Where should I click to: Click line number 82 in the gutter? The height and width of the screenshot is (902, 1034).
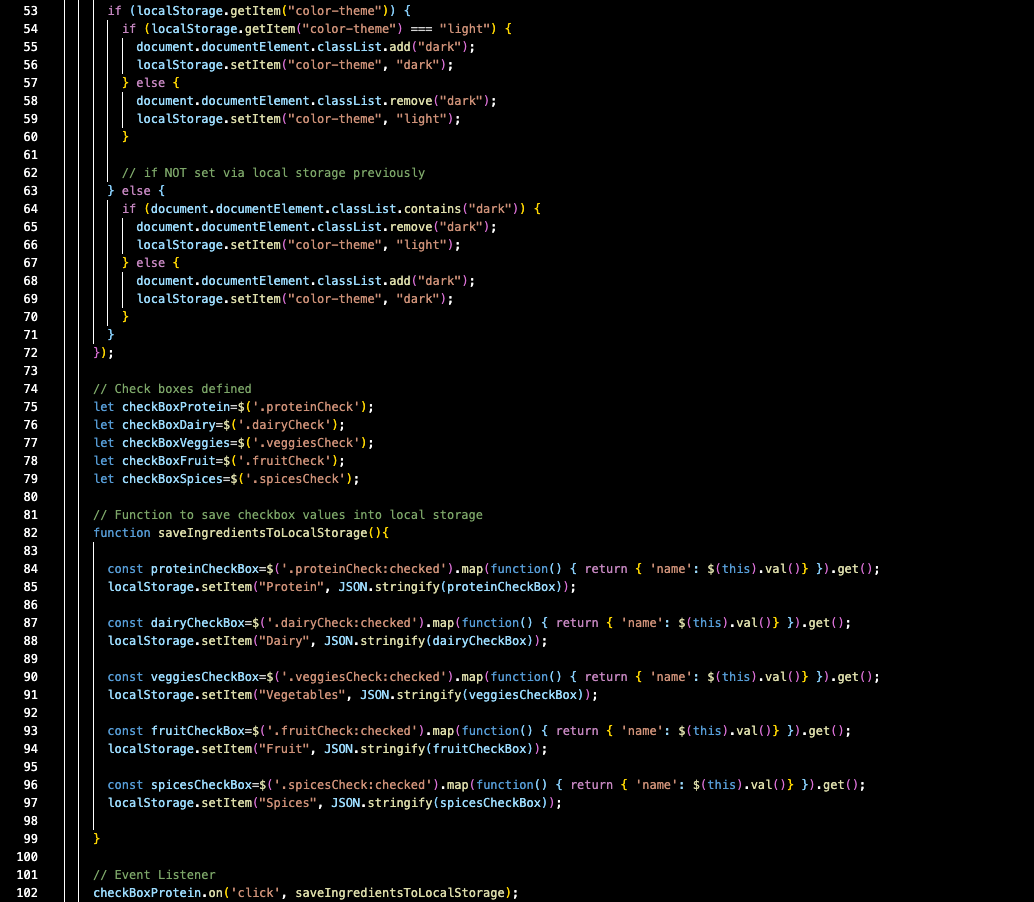point(29,532)
